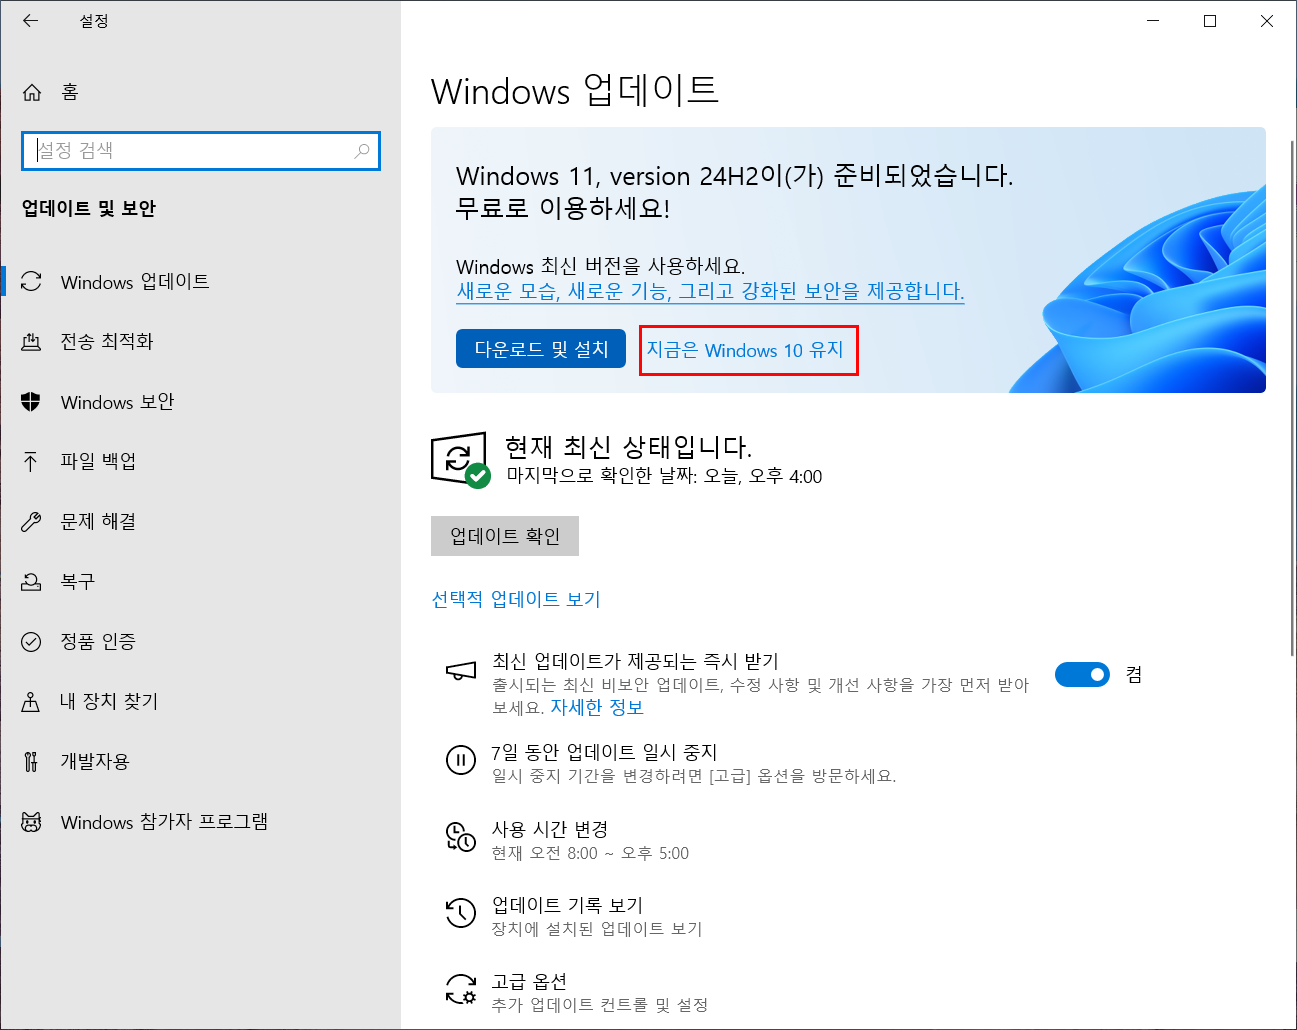Click the 업데이트 확인 button
The height and width of the screenshot is (1030, 1297).
pos(505,536)
